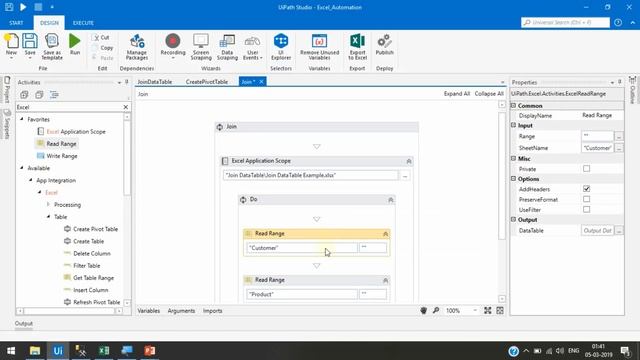
Task: Collapse the Options properties section
Action: (513, 179)
